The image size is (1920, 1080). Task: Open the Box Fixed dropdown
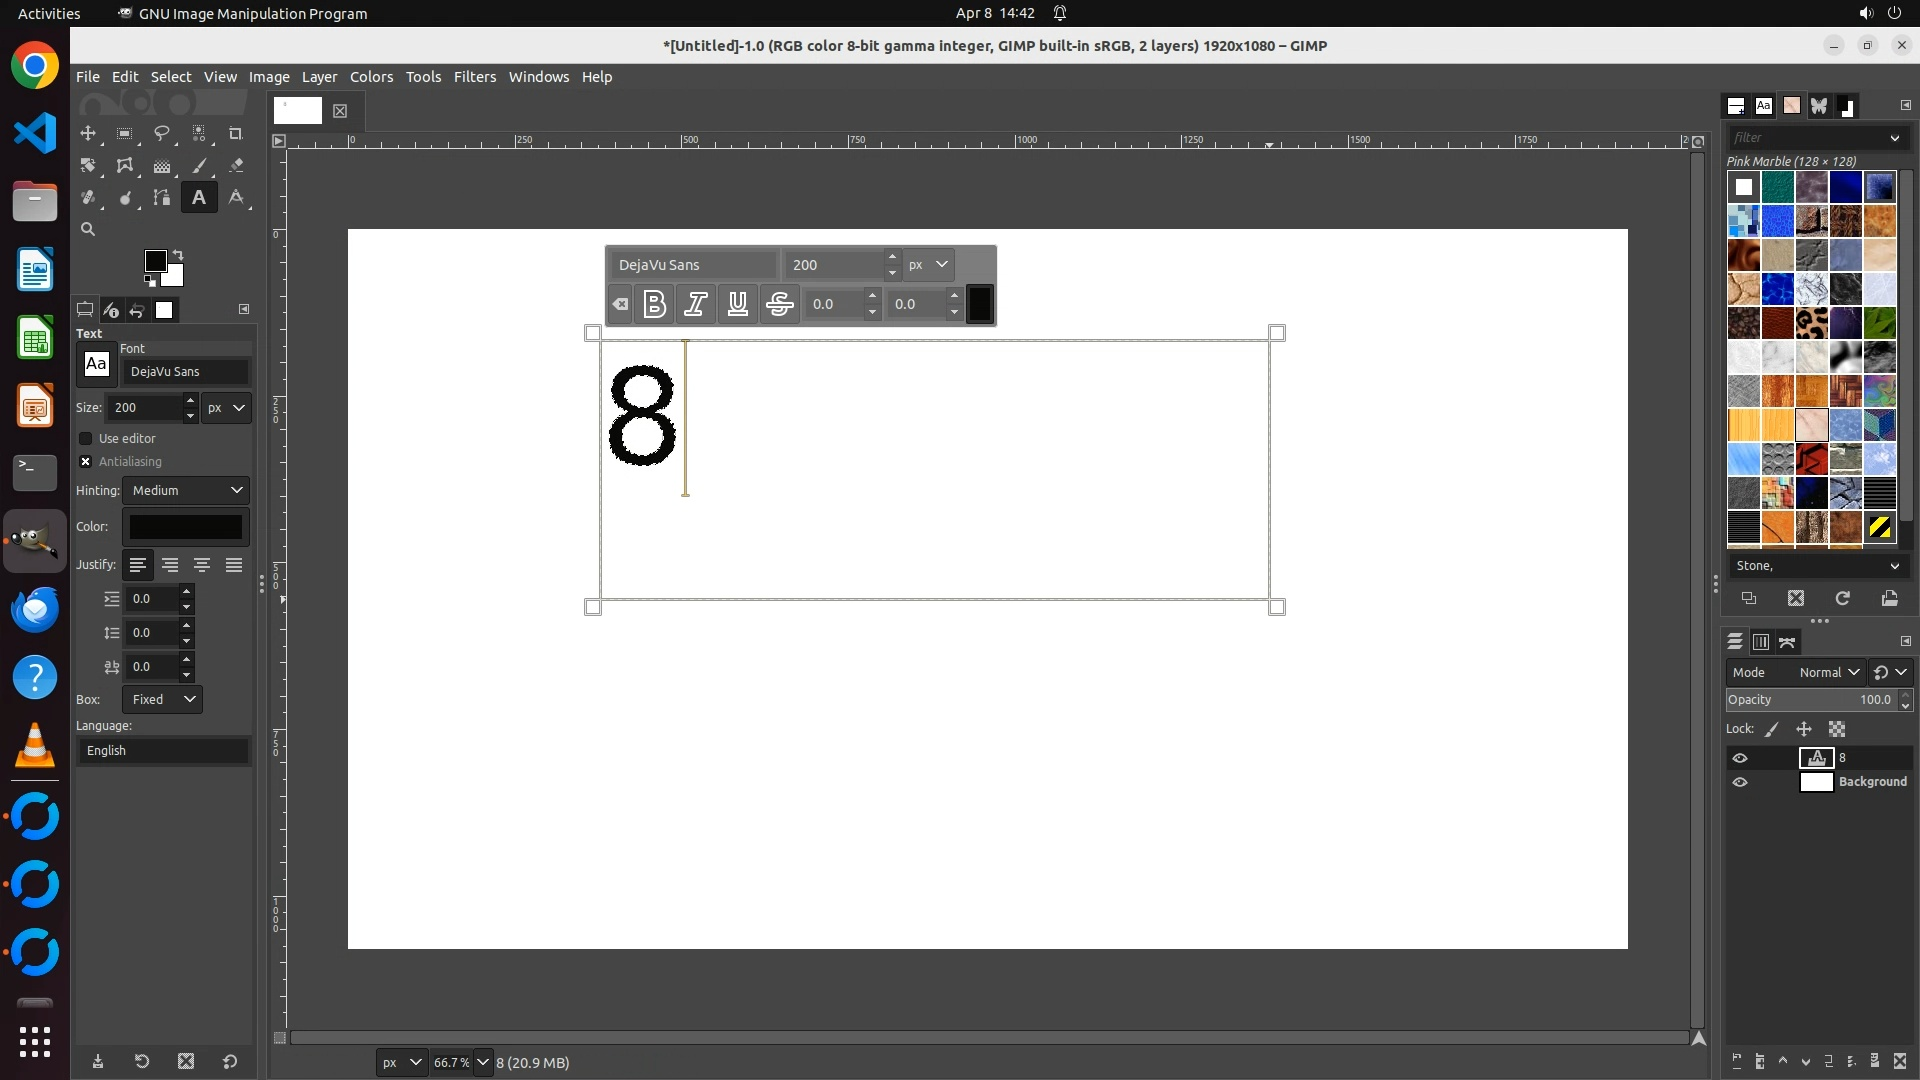pyautogui.click(x=162, y=700)
